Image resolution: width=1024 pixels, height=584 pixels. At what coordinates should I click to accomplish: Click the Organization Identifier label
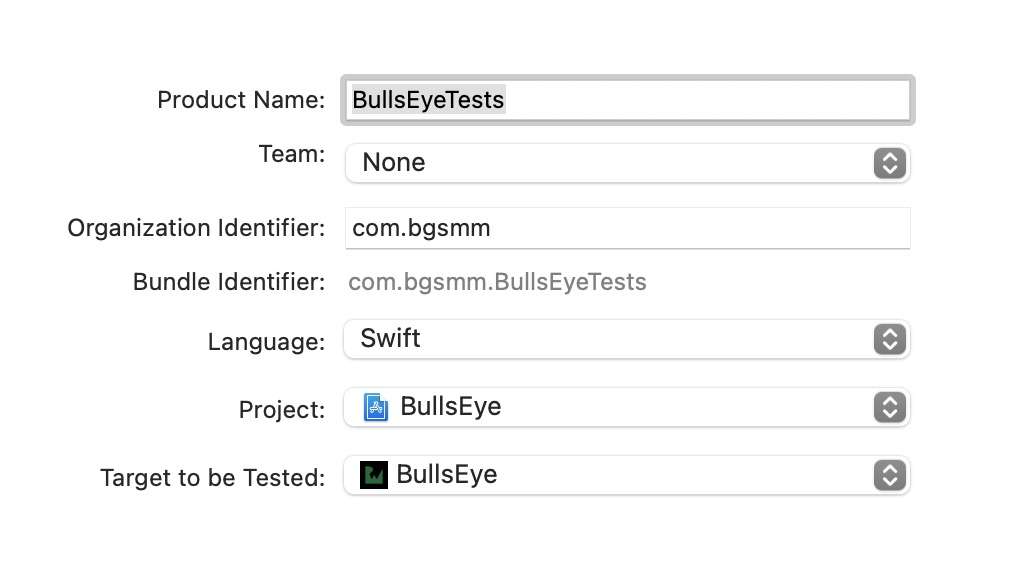[196, 228]
